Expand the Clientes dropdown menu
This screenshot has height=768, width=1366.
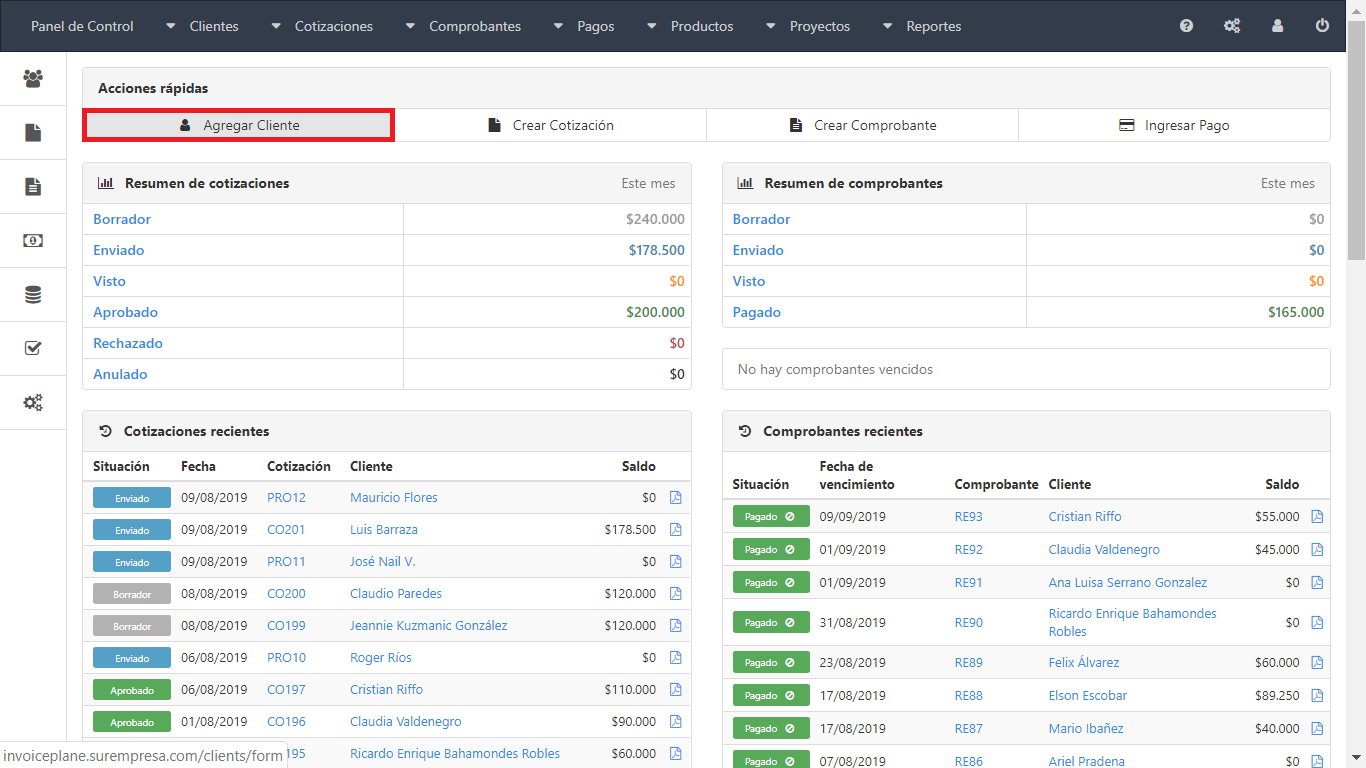tap(203, 26)
